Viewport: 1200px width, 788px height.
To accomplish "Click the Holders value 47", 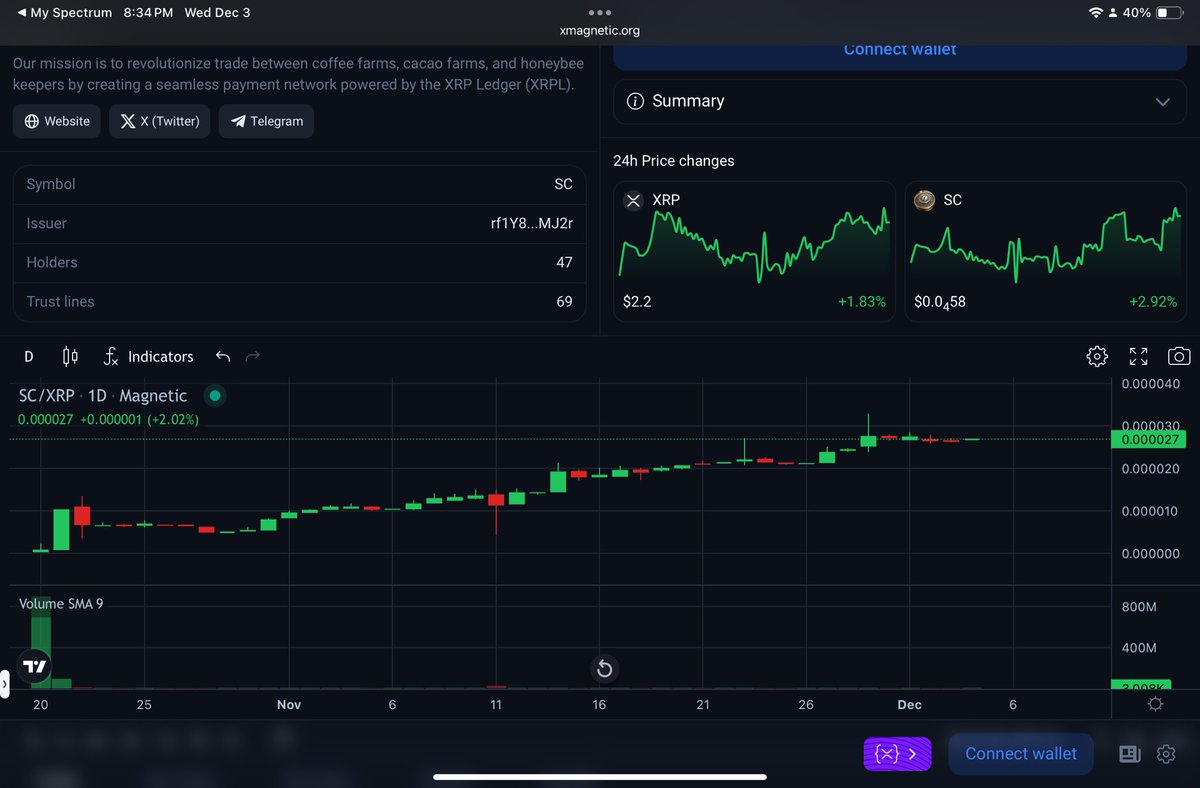I will 564,262.
